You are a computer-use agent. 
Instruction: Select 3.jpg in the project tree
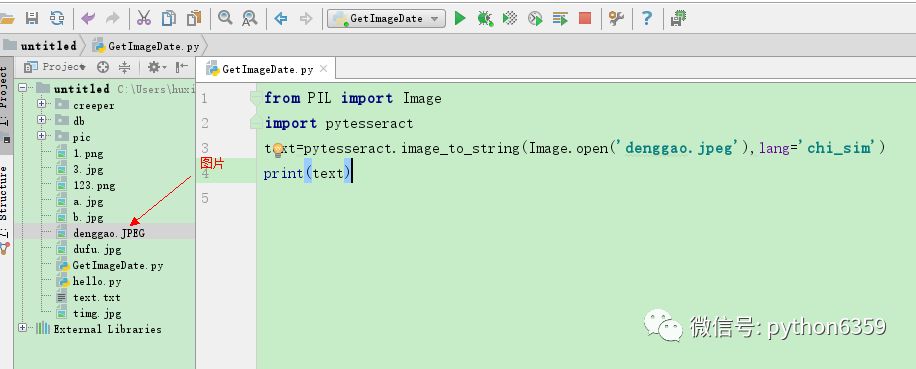point(88,170)
